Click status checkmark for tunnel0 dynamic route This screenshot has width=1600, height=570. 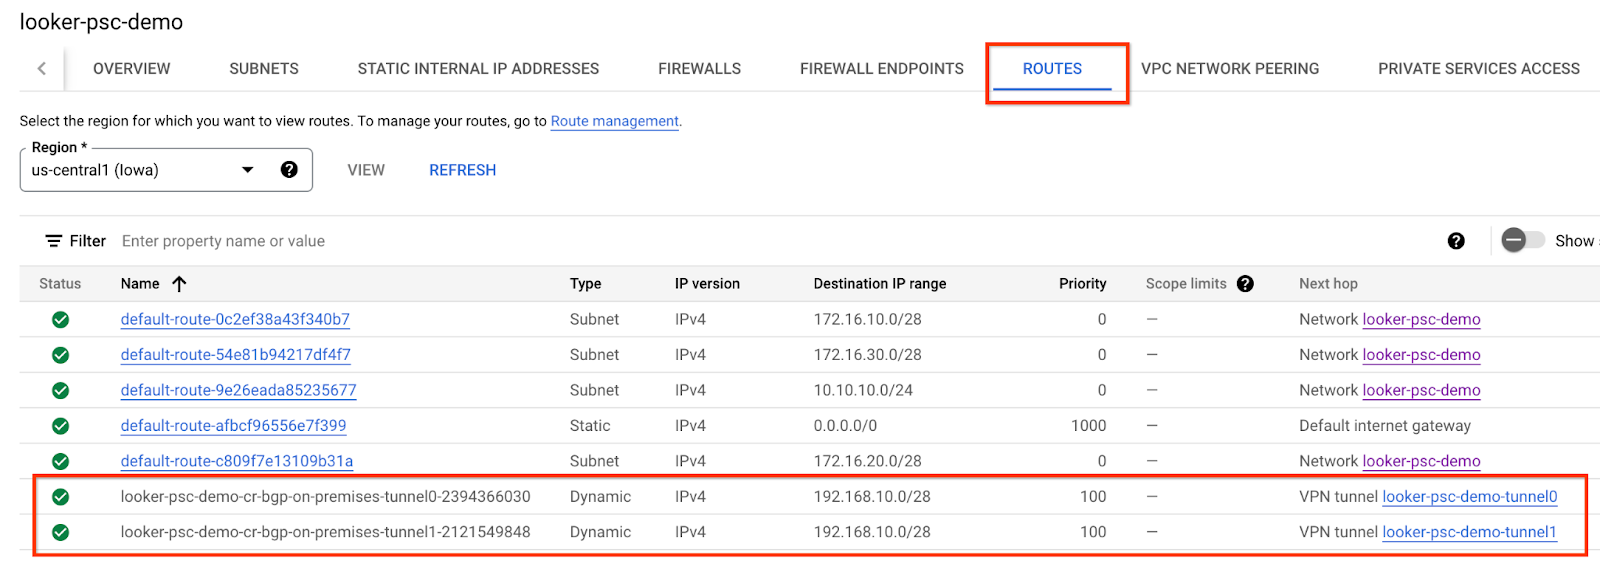(61, 497)
